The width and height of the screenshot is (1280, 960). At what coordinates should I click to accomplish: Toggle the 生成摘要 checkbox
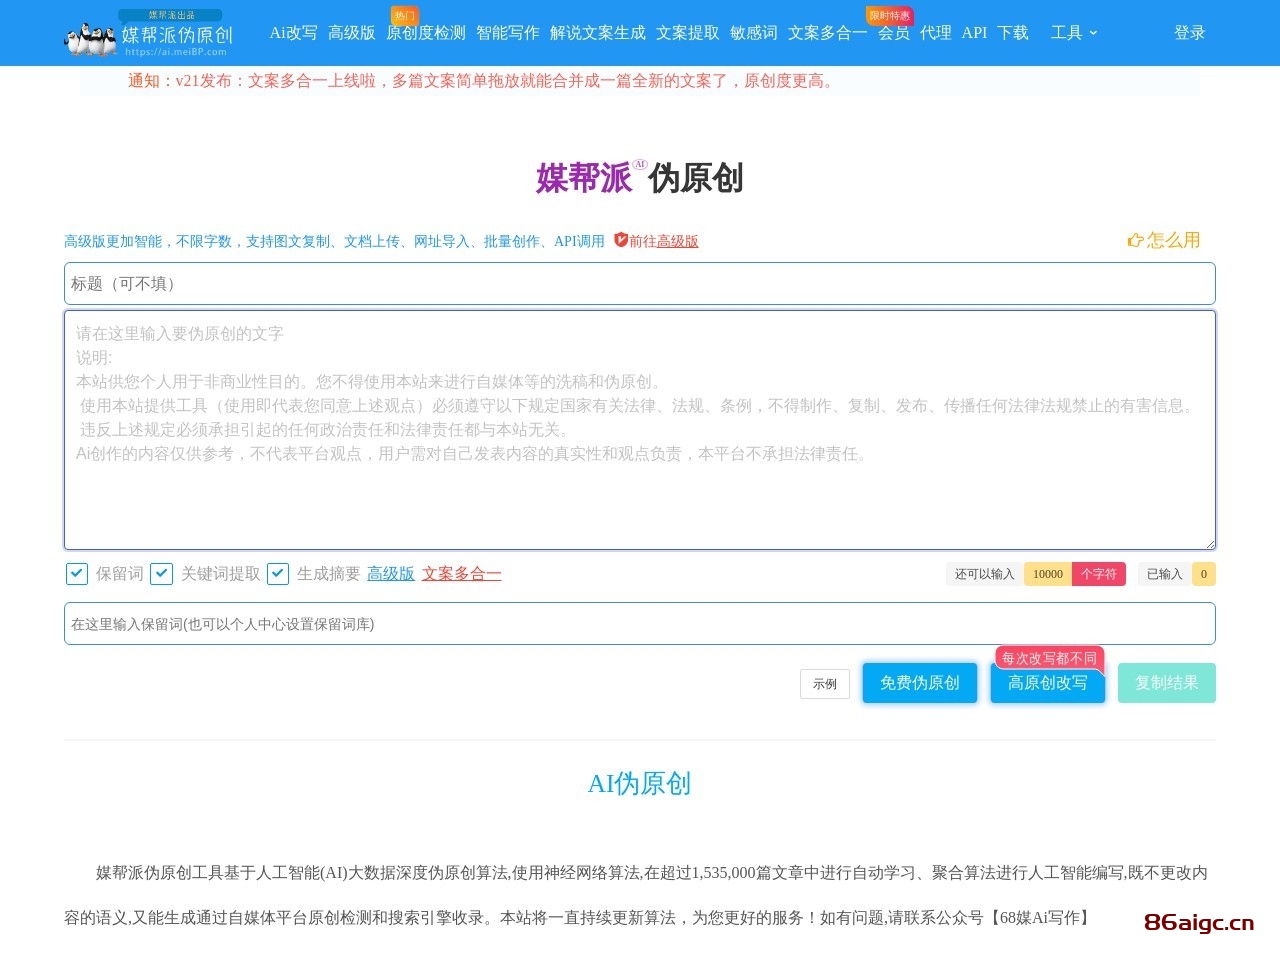coord(278,574)
